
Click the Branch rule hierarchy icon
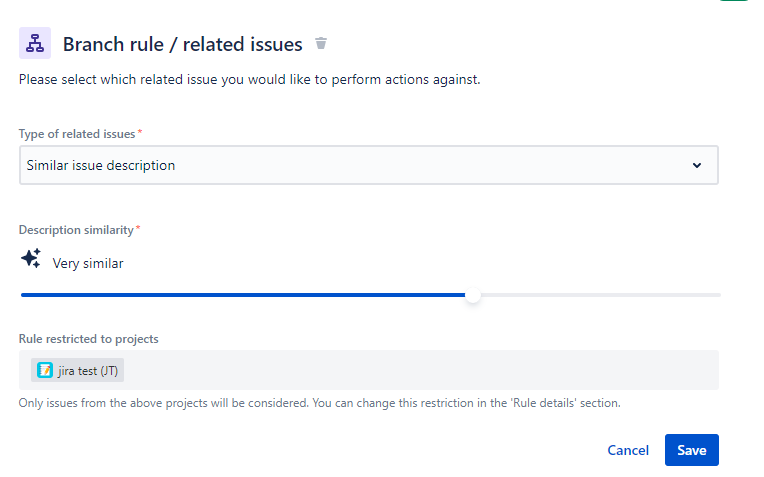[x=35, y=44]
